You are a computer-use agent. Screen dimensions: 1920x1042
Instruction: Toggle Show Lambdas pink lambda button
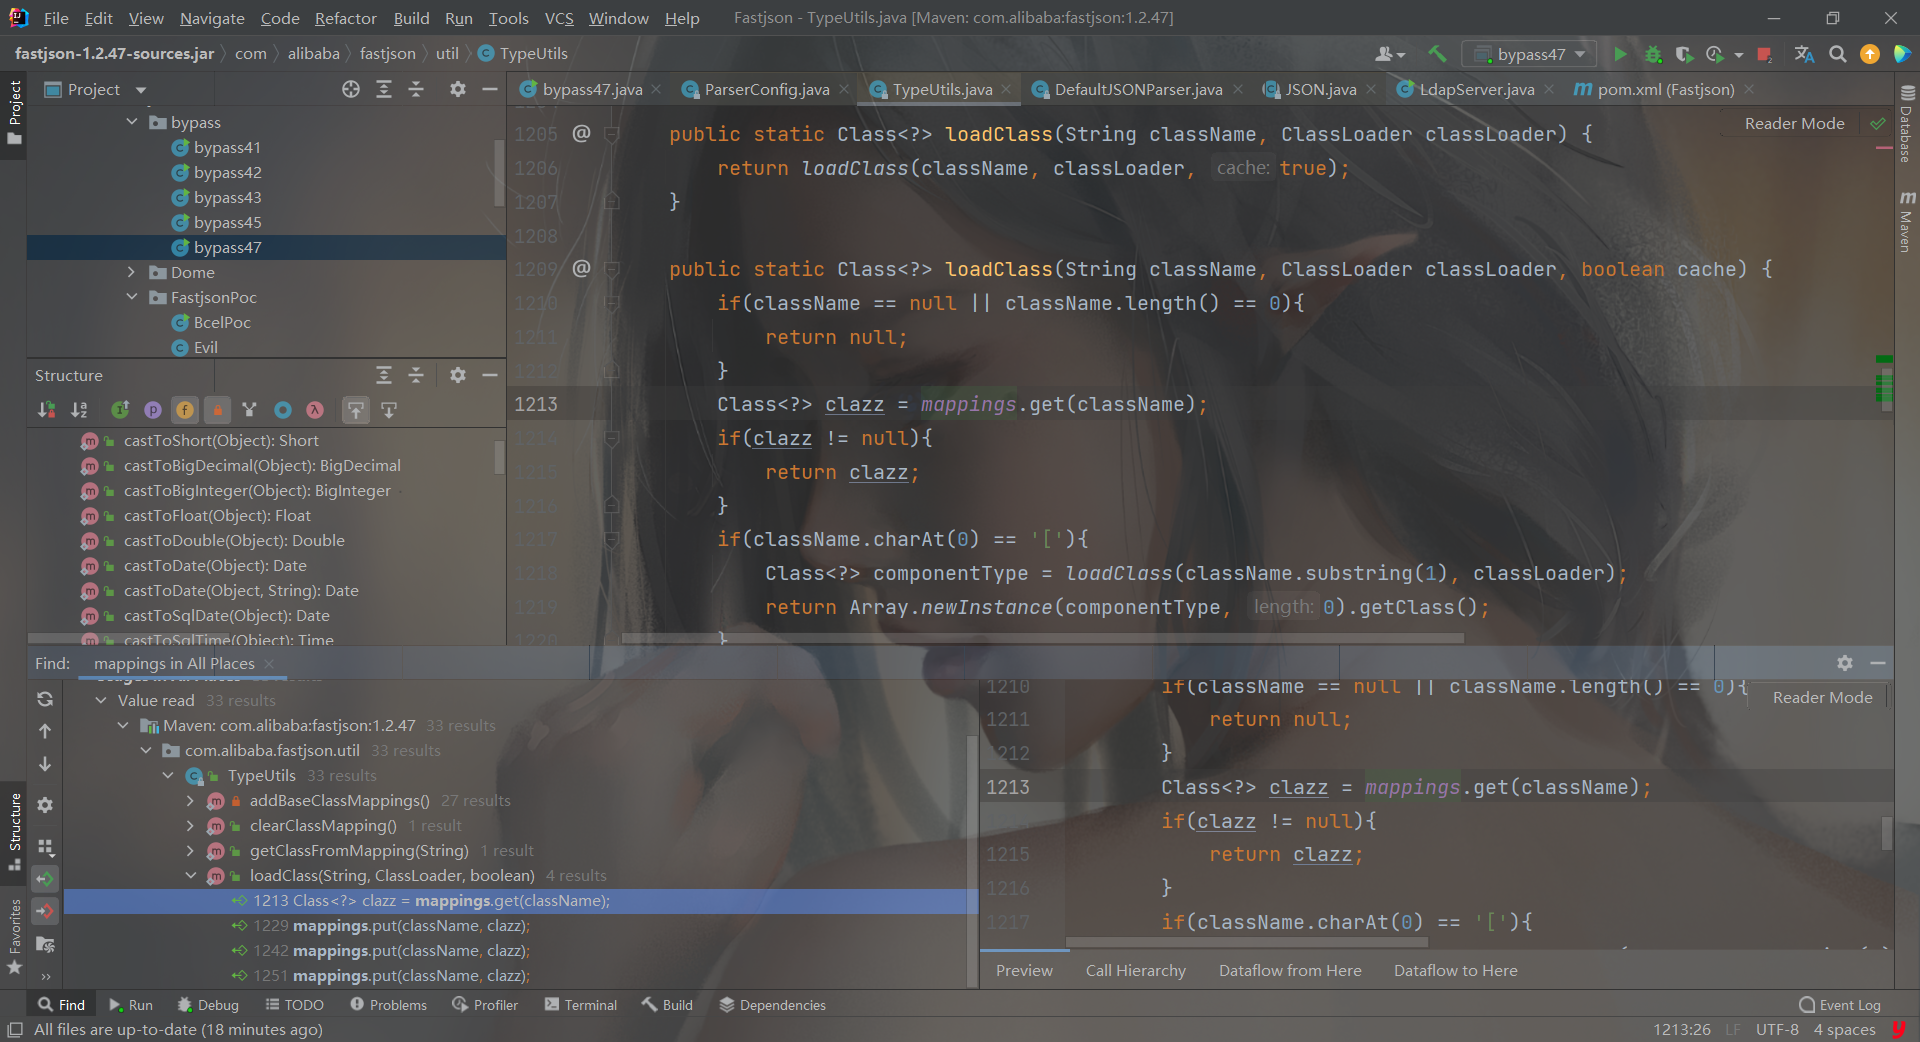[x=315, y=410]
